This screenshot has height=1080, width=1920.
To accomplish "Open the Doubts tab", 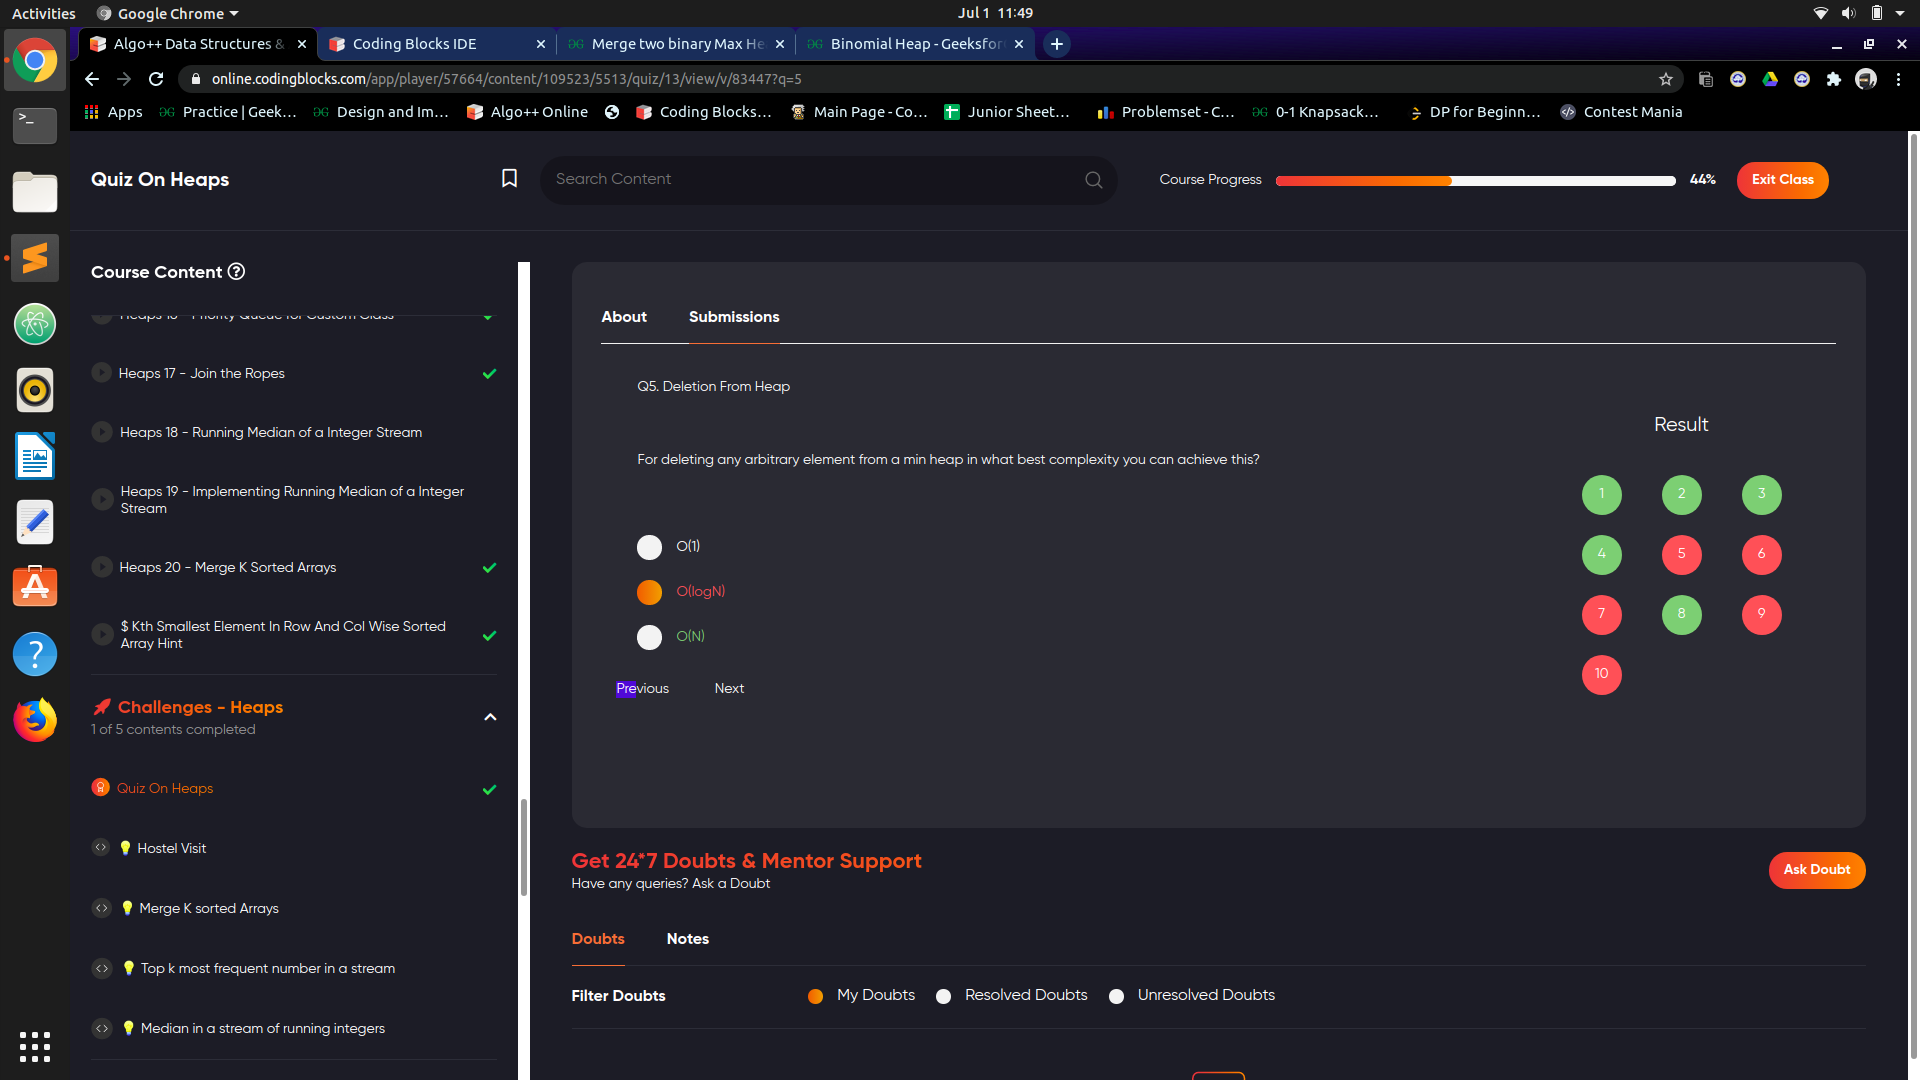I will [x=598, y=939].
